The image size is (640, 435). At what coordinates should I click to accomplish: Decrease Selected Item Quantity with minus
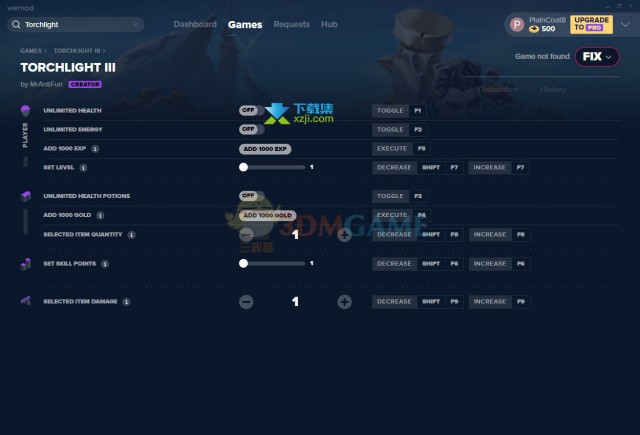(246, 235)
